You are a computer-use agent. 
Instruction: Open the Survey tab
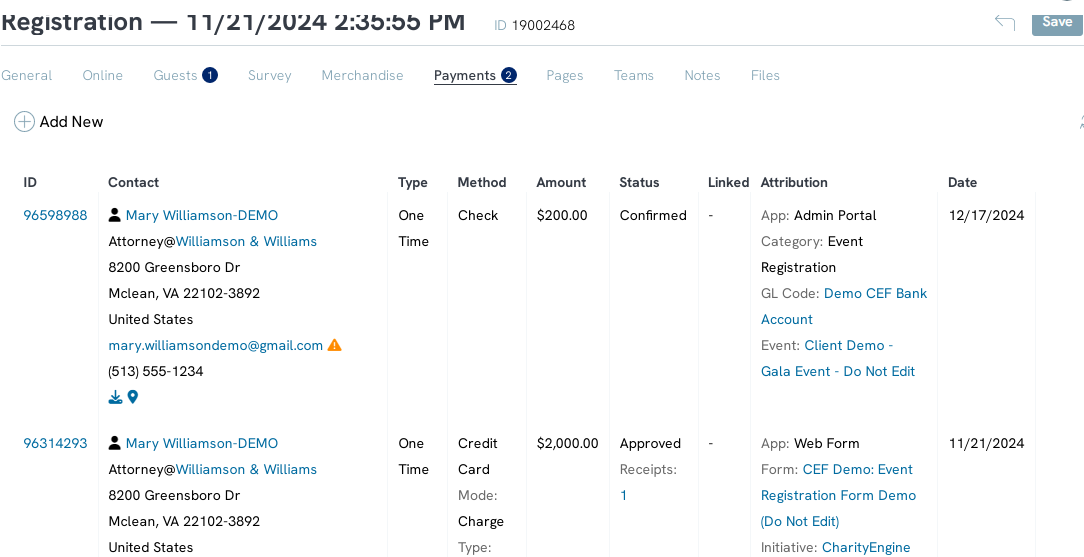click(x=270, y=75)
